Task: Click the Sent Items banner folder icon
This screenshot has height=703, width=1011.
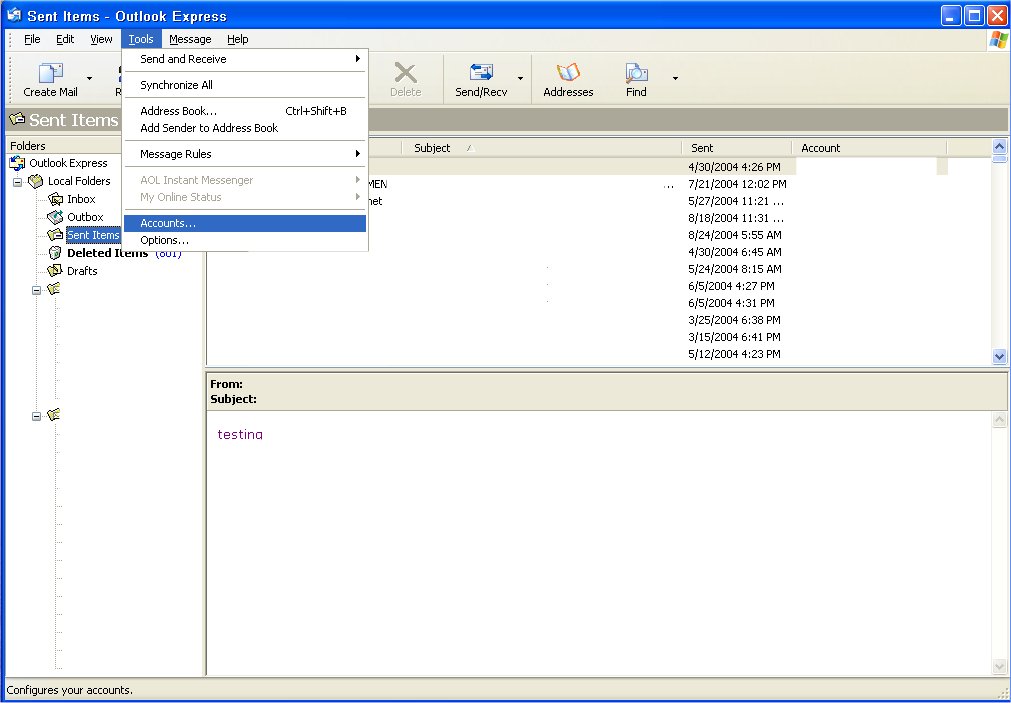Action: click(x=17, y=119)
